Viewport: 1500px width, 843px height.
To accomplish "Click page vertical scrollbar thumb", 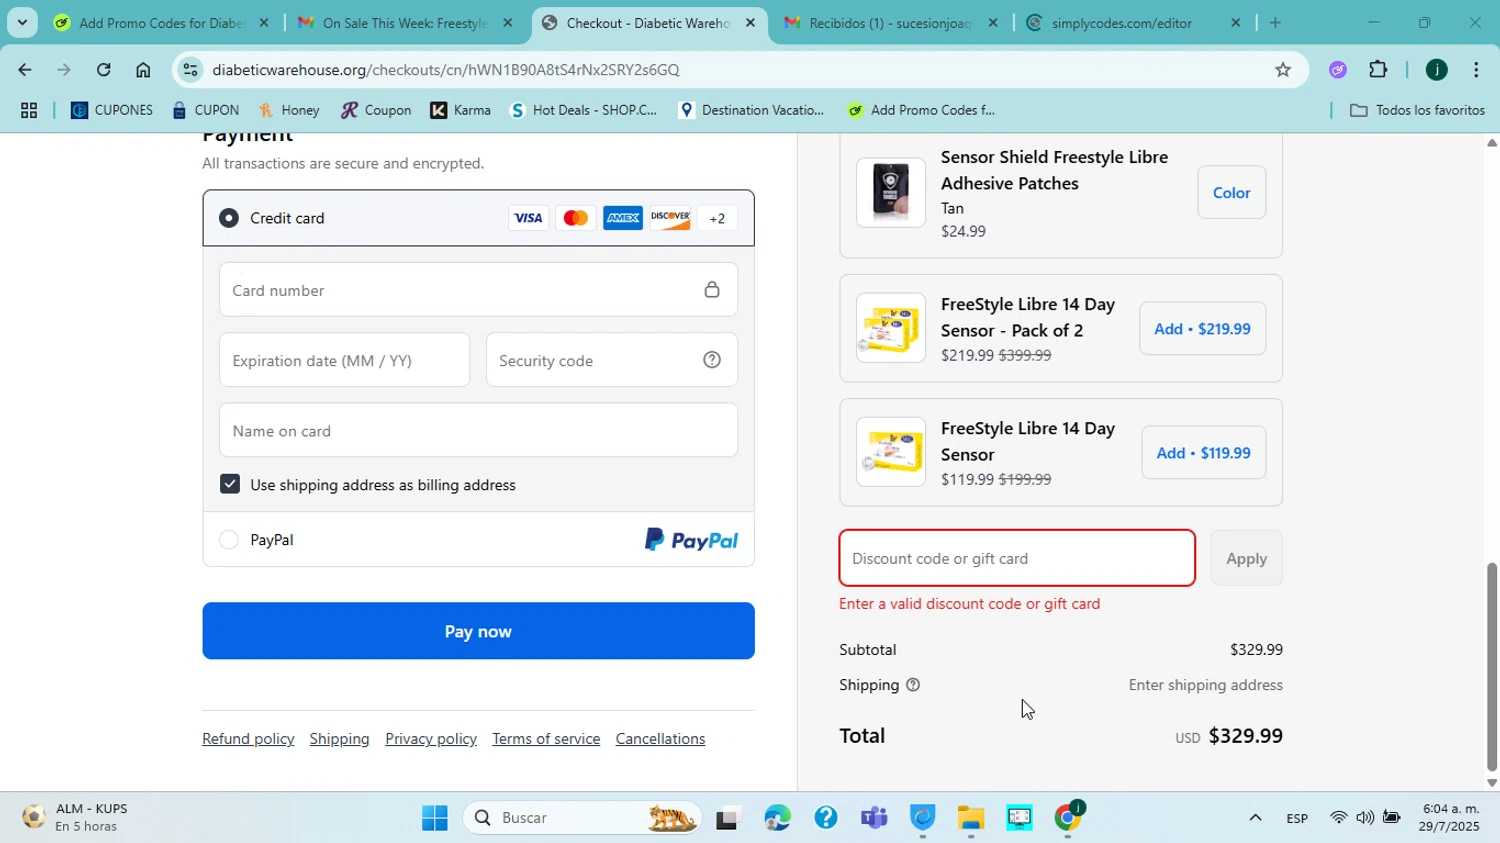I will tap(1492, 665).
